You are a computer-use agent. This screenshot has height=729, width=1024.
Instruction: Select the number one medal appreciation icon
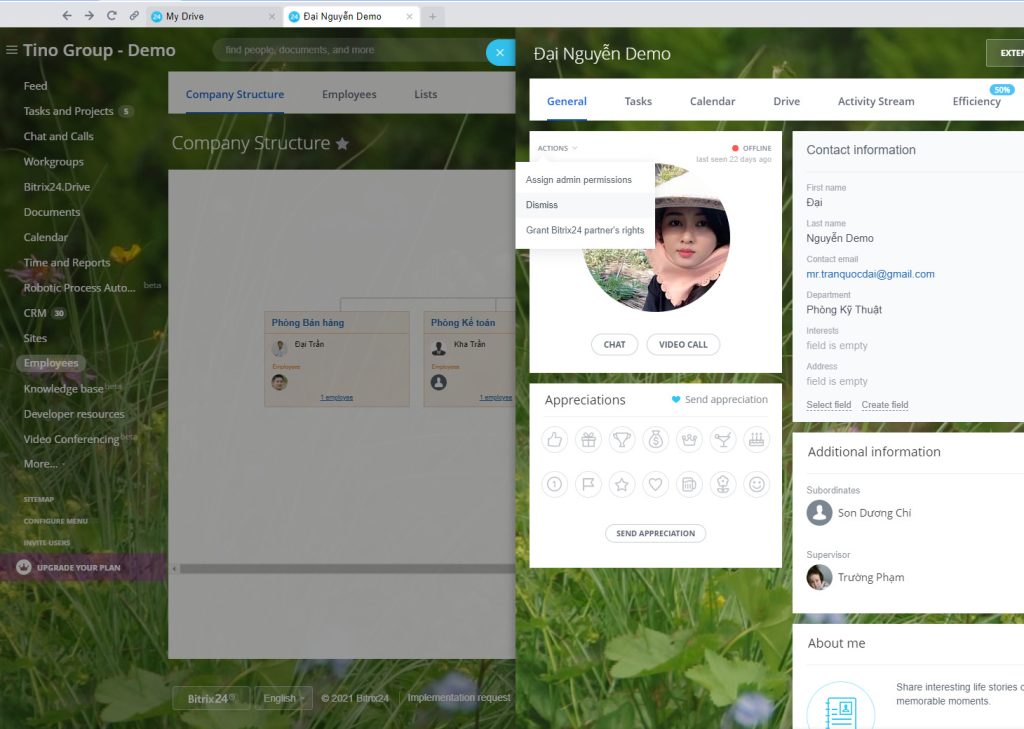(554, 484)
